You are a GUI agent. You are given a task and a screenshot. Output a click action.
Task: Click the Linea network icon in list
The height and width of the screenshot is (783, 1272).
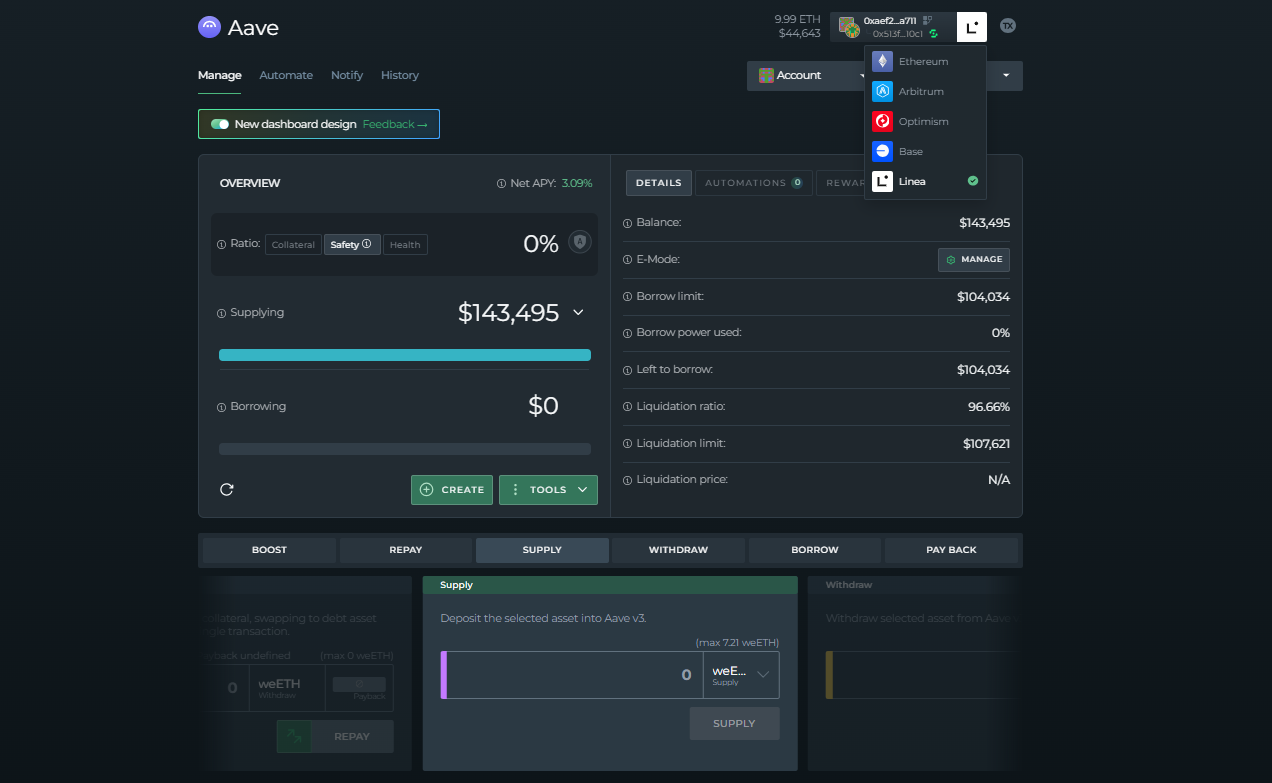[x=882, y=181]
